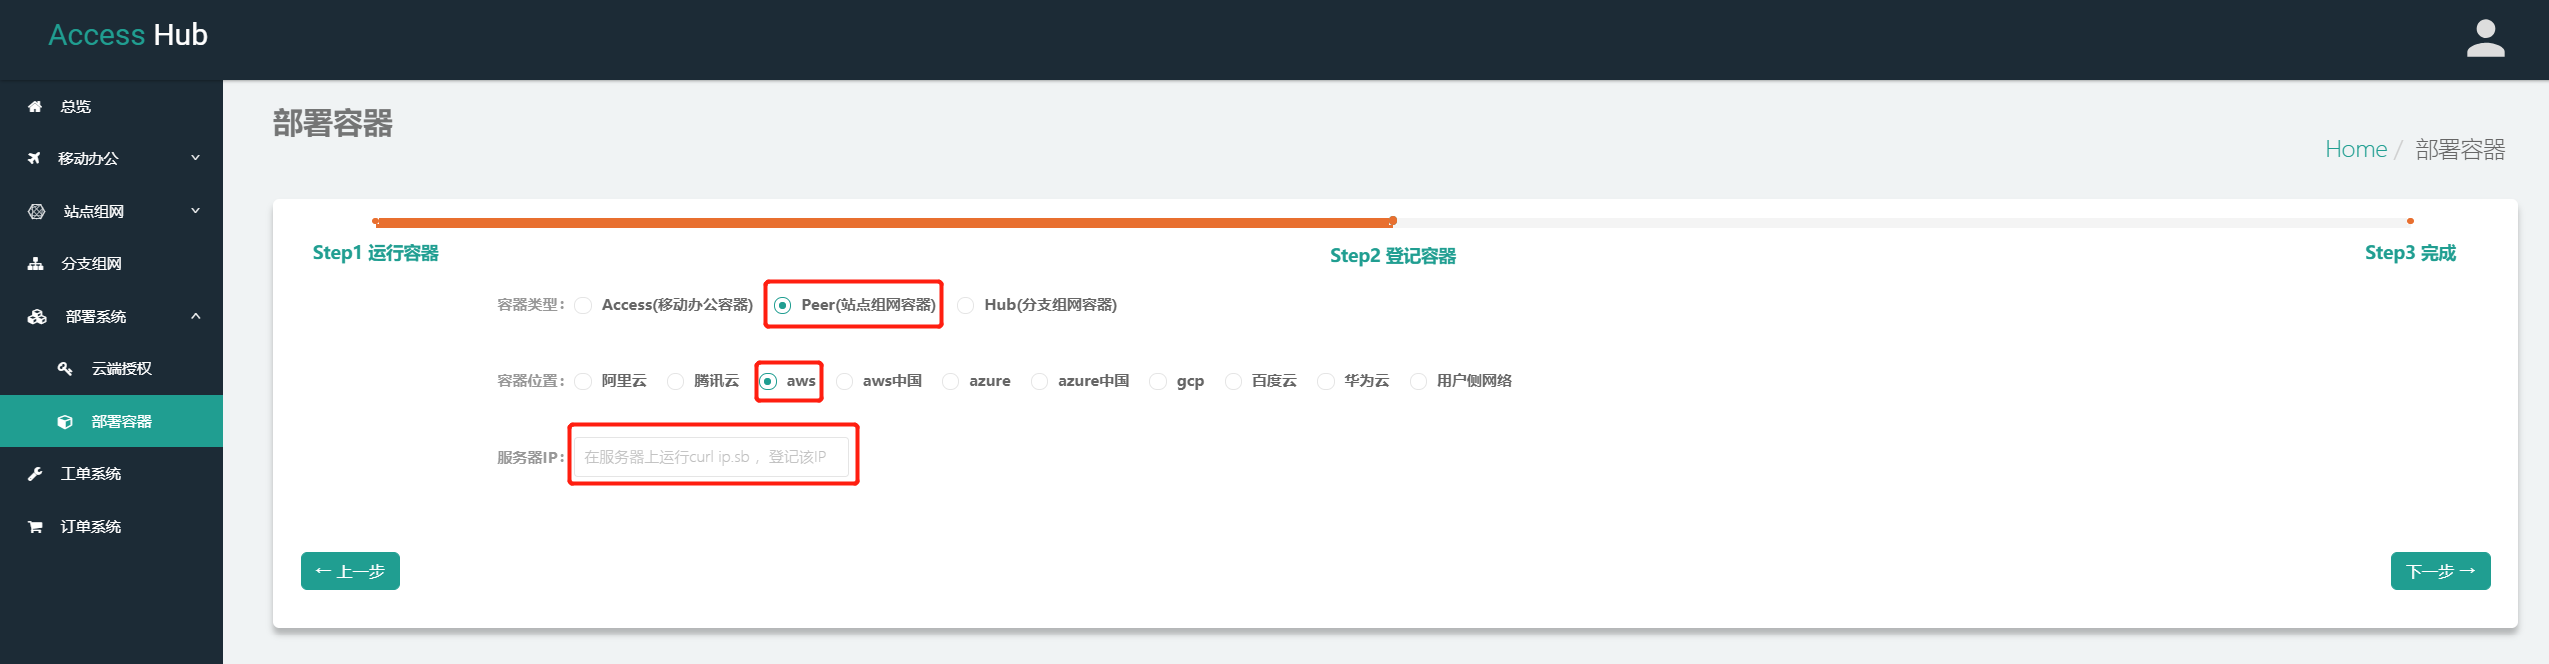The image size is (2549, 664).
Task: Click the Step3 end marker on progress bar
Action: tap(2410, 221)
